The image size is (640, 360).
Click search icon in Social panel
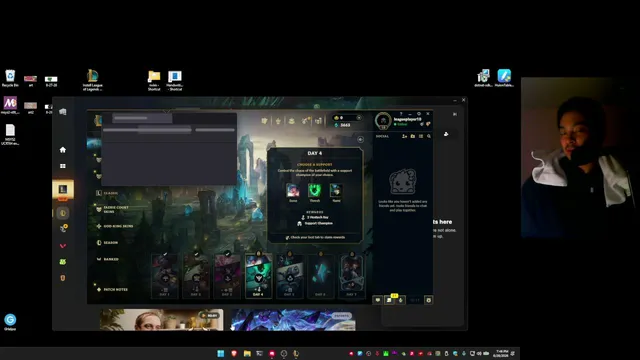[429, 136]
